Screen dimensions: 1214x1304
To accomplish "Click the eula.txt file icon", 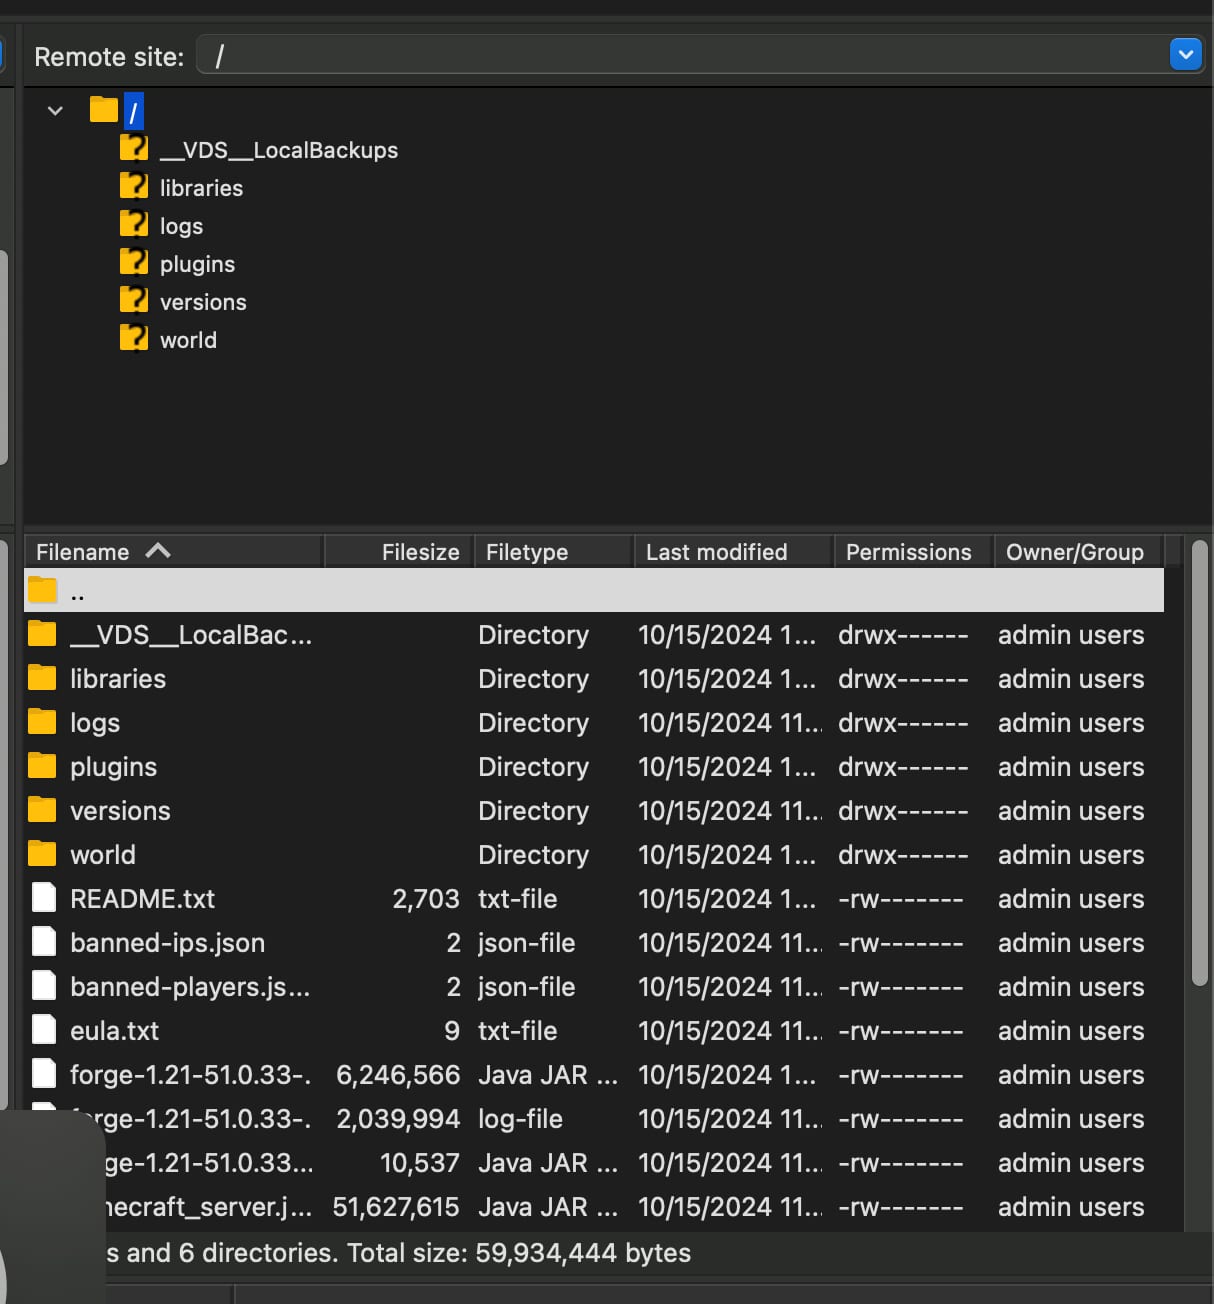I will pyautogui.click(x=43, y=1030).
